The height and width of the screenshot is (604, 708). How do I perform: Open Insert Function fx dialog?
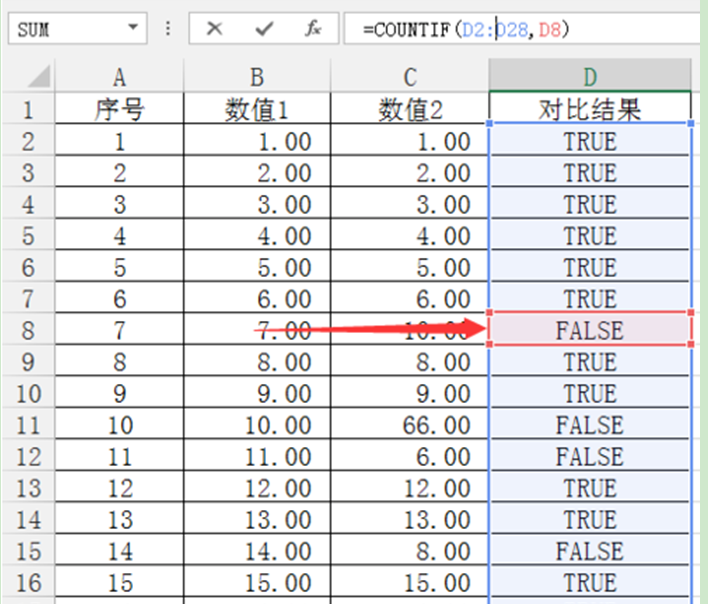[313, 28]
